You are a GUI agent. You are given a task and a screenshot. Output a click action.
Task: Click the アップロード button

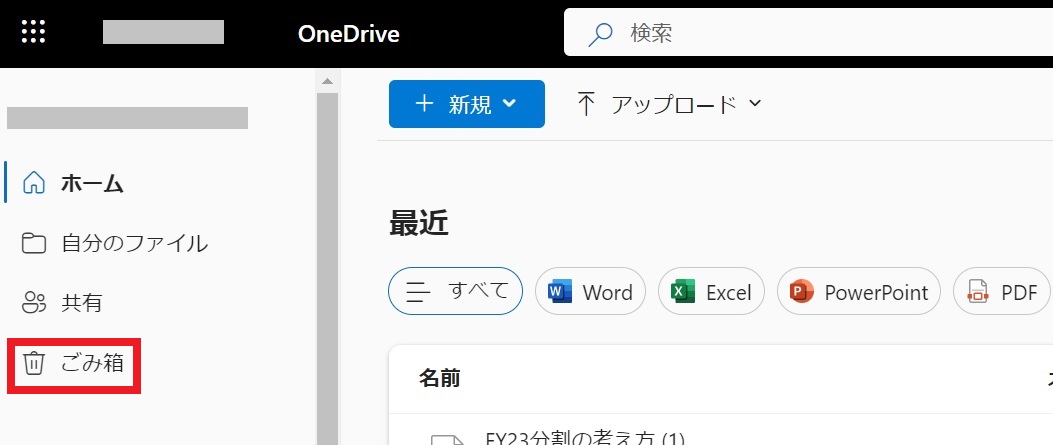tap(669, 104)
